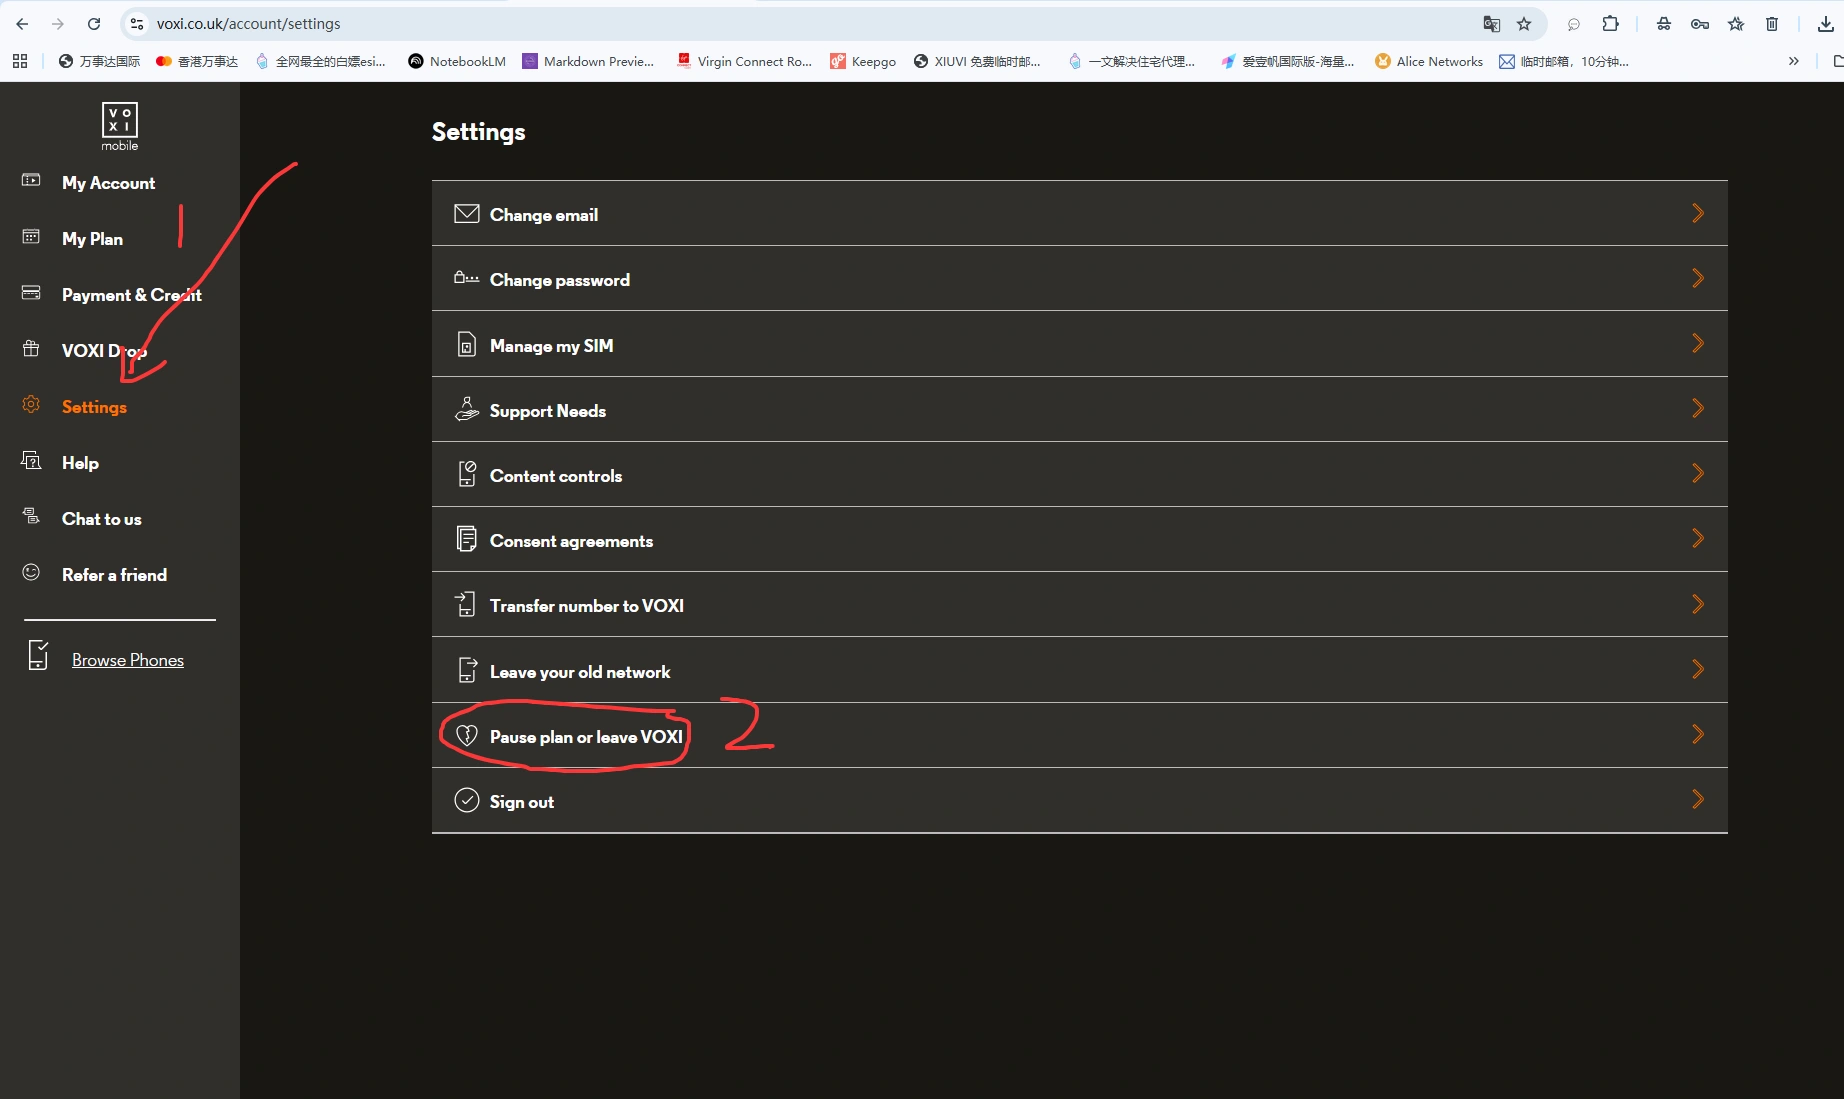The height and width of the screenshot is (1099, 1844).
Task: Open My Plan from the sidebar
Action: tap(92, 239)
